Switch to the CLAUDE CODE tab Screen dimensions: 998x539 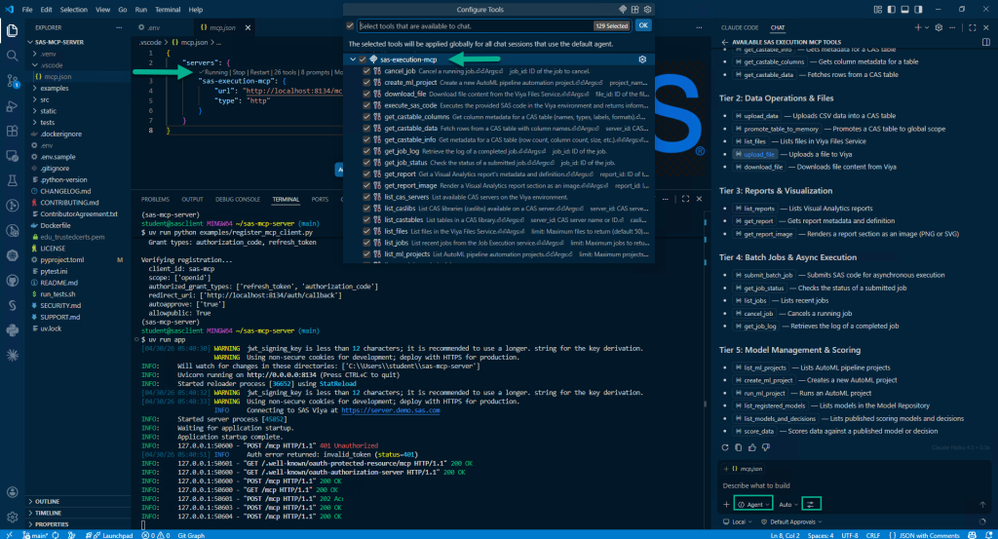point(740,27)
